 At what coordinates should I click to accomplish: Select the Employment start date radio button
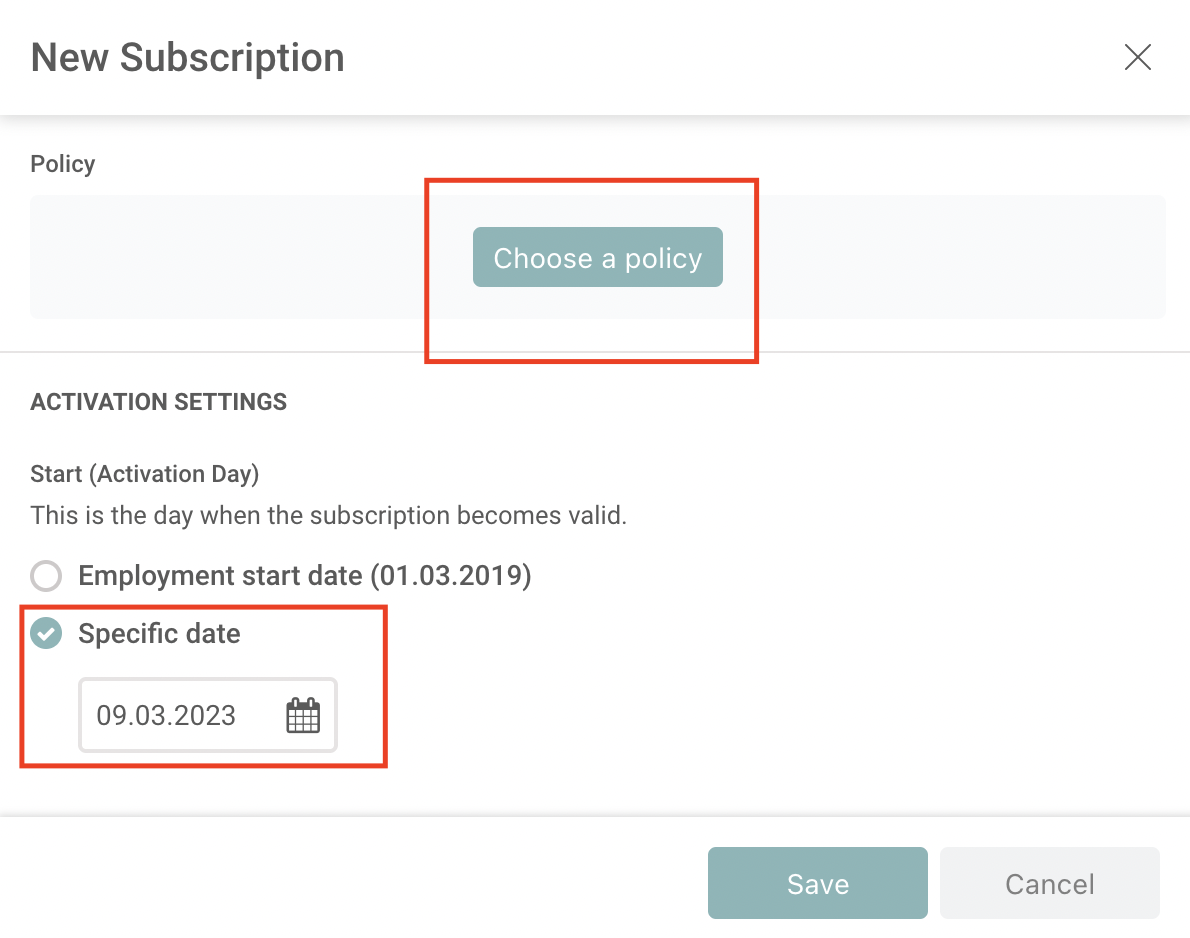[46, 576]
